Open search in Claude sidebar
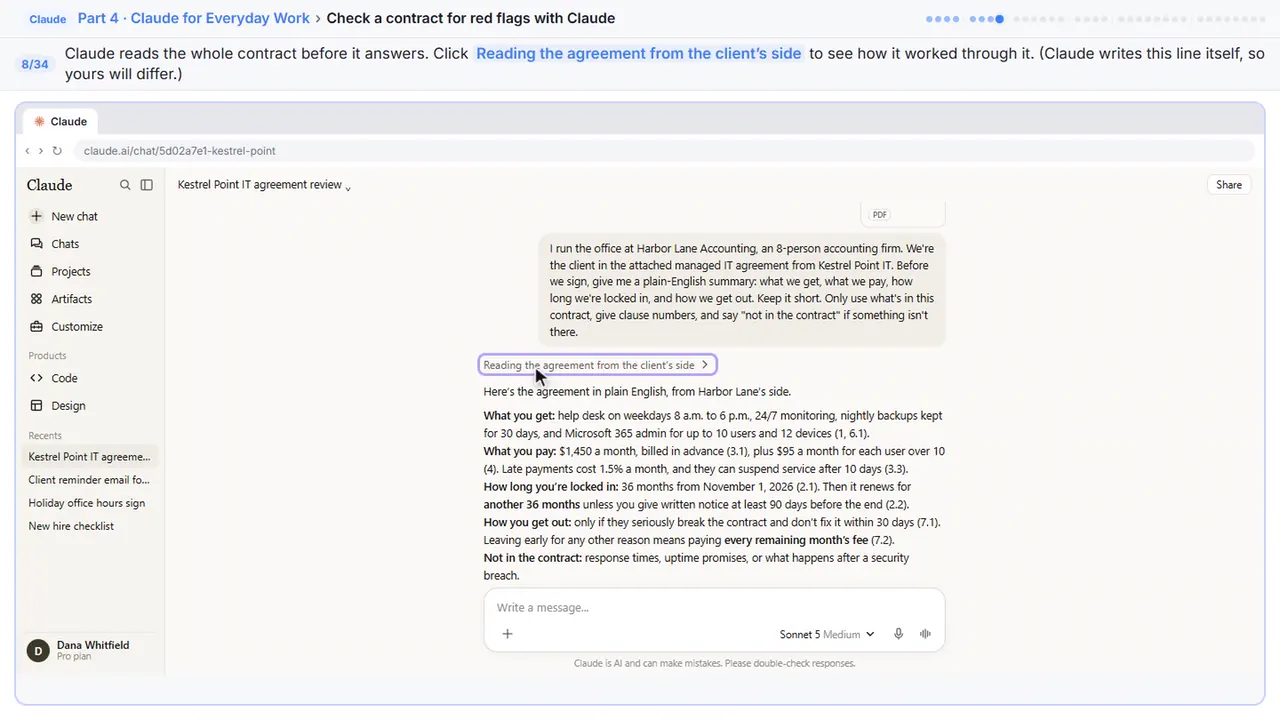 coord(125,185)
